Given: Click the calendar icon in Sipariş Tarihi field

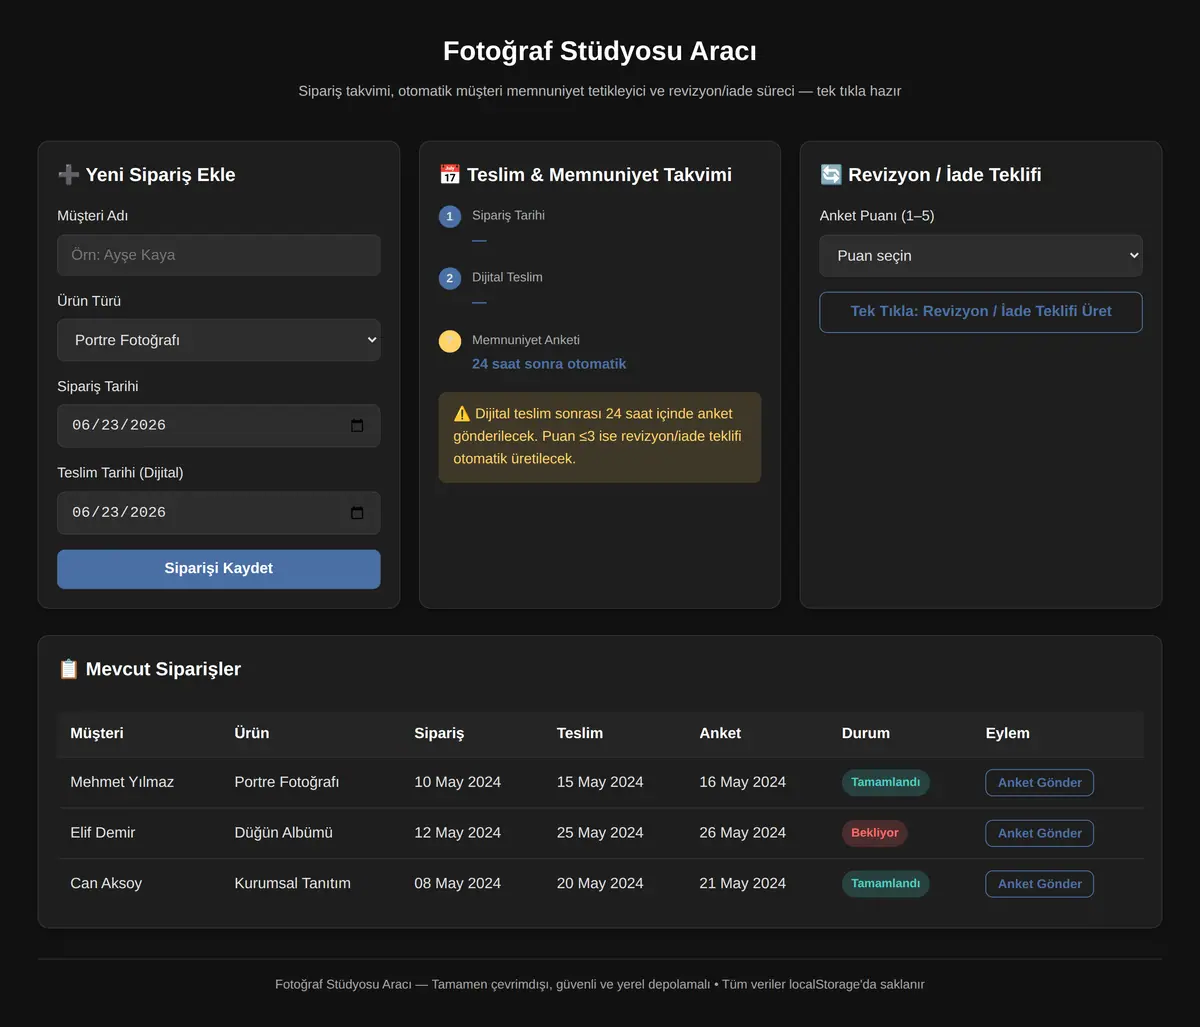Looking at the screenshot, I should click(357, 426).
